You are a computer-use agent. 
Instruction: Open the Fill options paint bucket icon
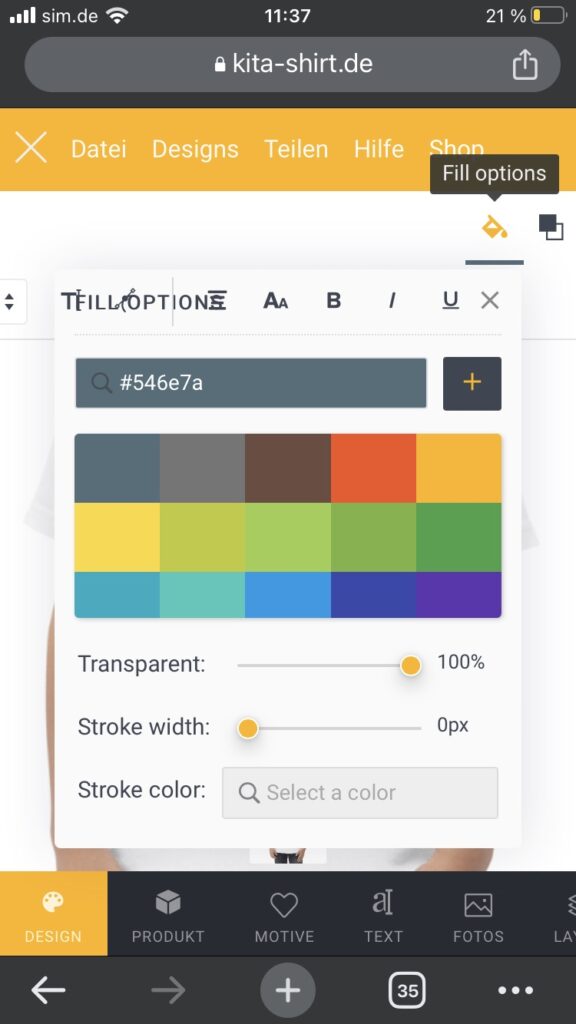coord(494,227)
